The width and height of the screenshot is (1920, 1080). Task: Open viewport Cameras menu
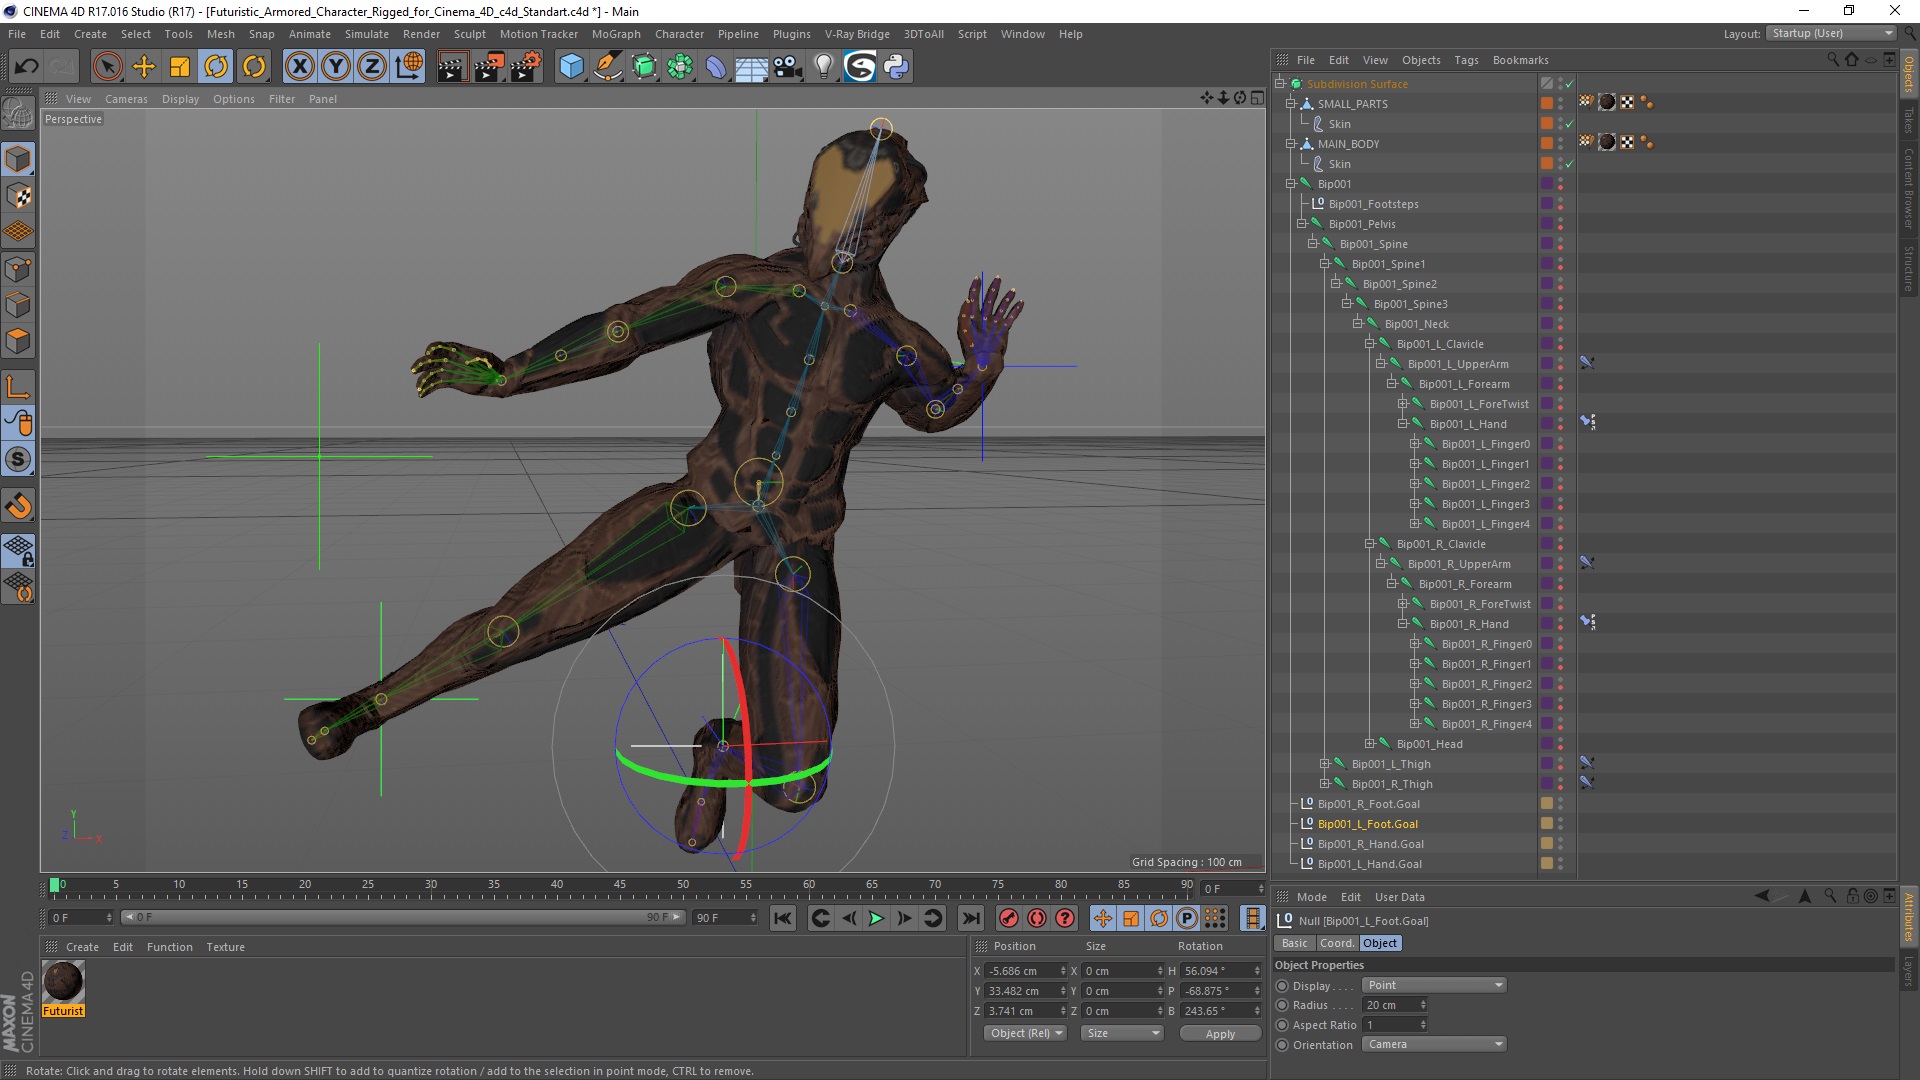pos(126,99)
